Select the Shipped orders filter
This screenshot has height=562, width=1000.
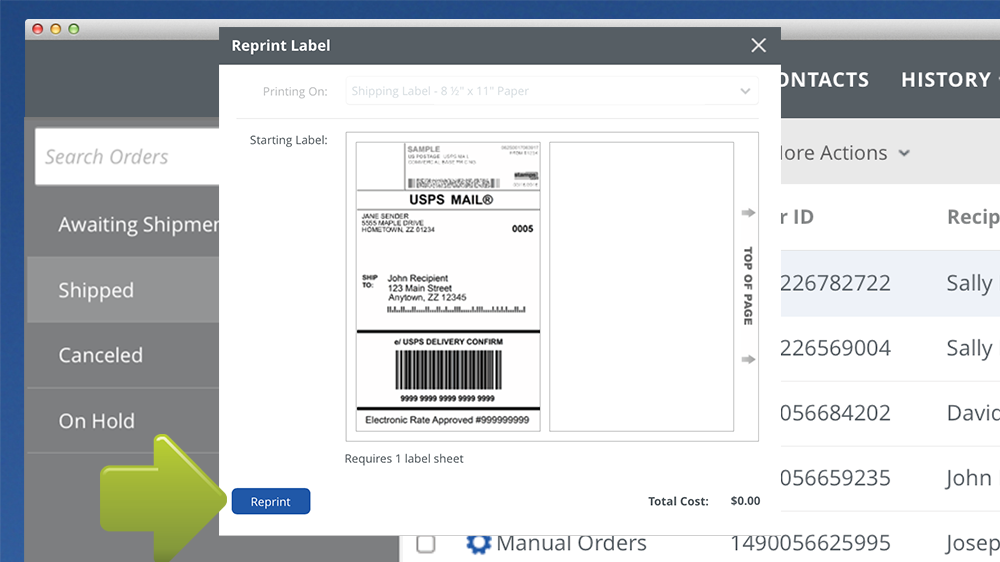pyautogui.click(x=96, y=290)
